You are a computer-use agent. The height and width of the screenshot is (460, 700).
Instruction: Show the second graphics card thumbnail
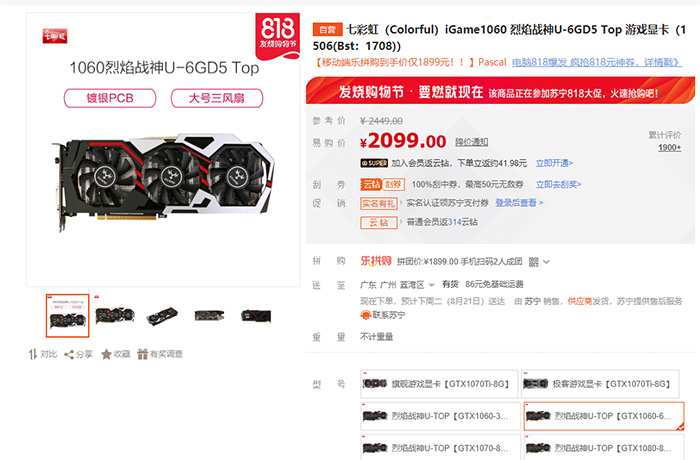click(114, 315)
